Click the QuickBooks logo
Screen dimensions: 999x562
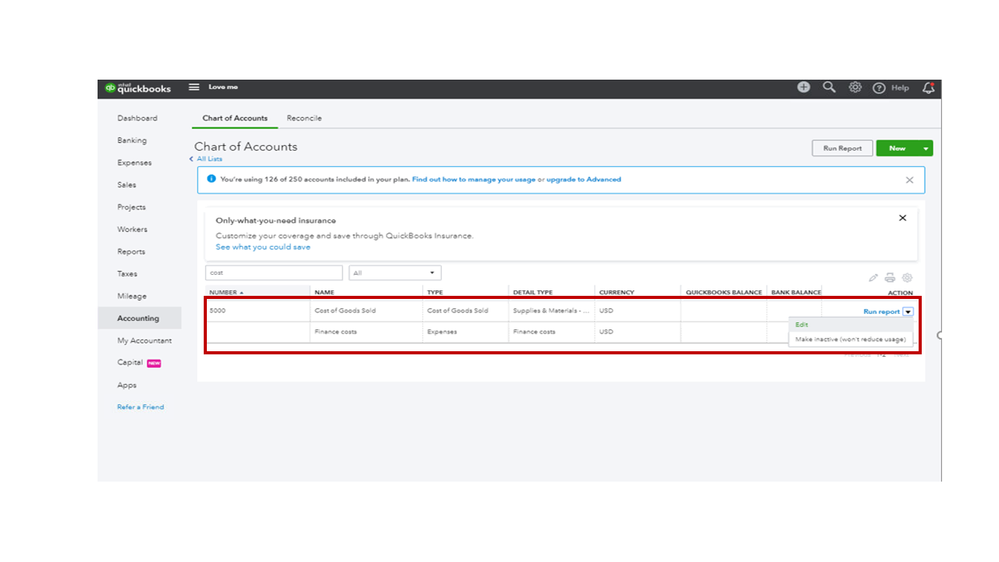click(x=138, y=88)
